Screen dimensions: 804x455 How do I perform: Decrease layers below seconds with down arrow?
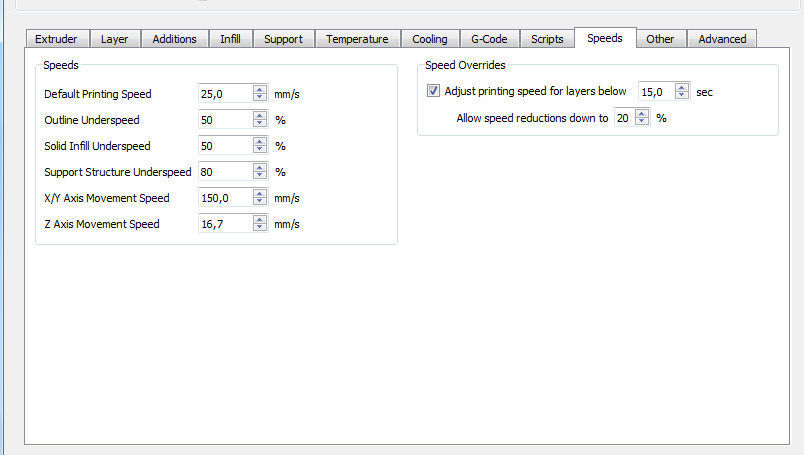coord(682,96)
